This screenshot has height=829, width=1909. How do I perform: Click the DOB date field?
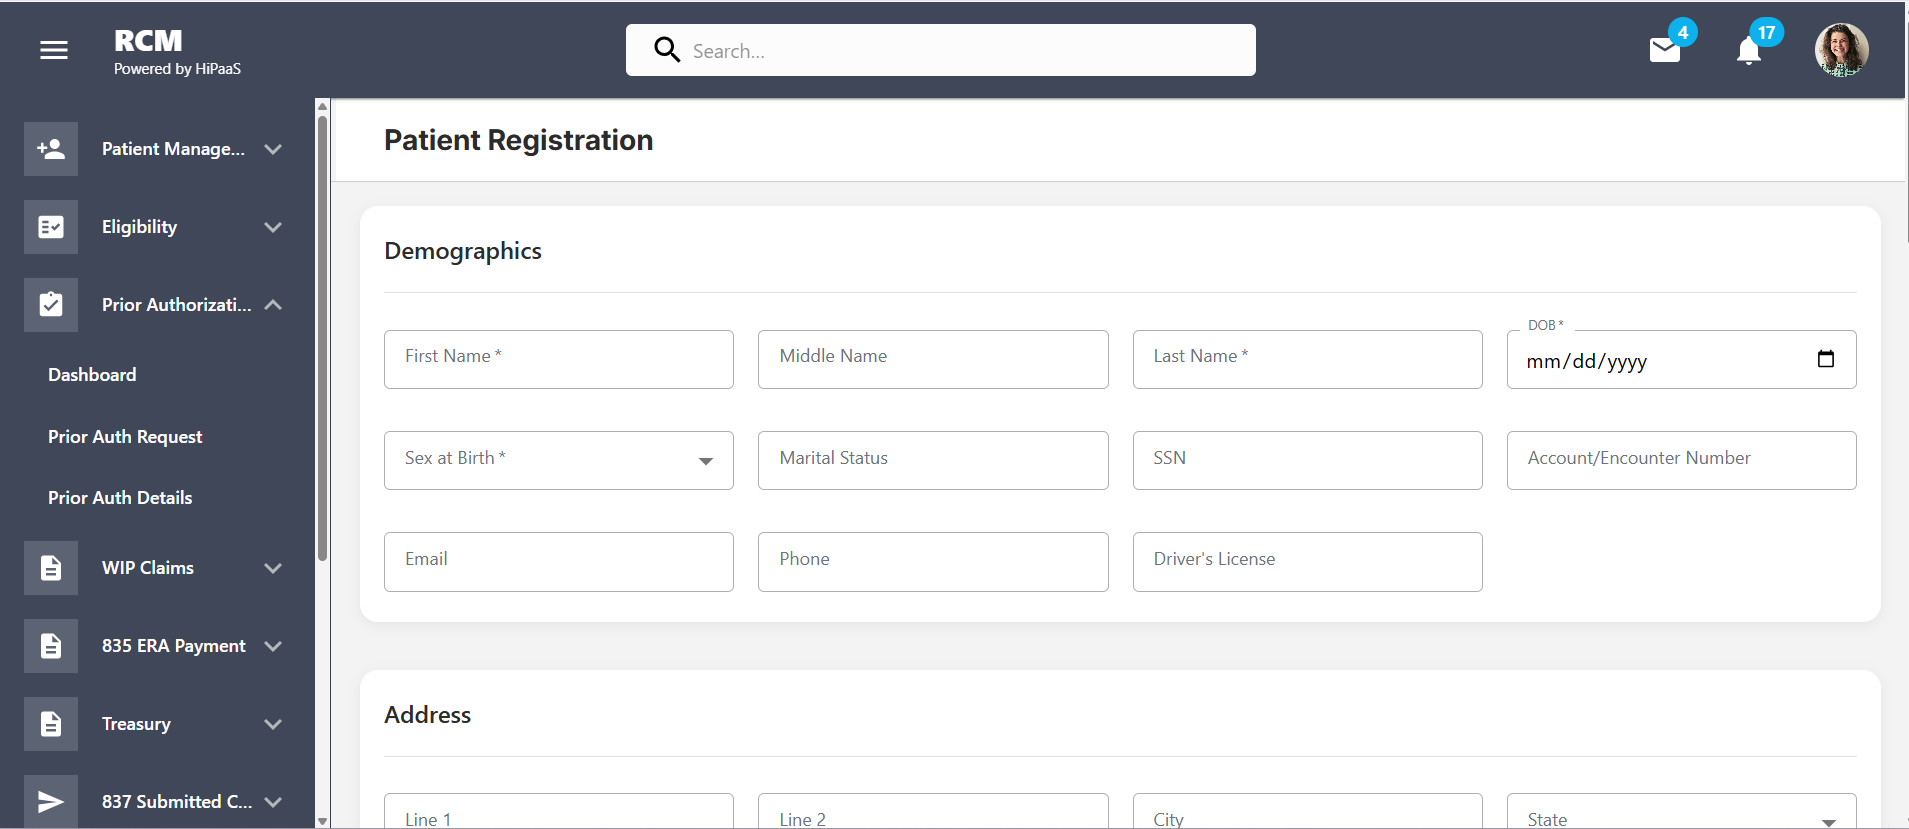(1681, 359)
